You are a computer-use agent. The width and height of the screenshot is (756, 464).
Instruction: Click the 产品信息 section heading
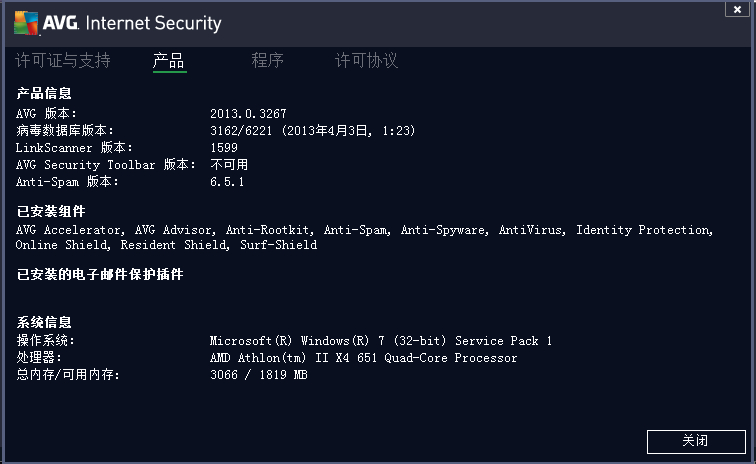(x=44, y=93)
